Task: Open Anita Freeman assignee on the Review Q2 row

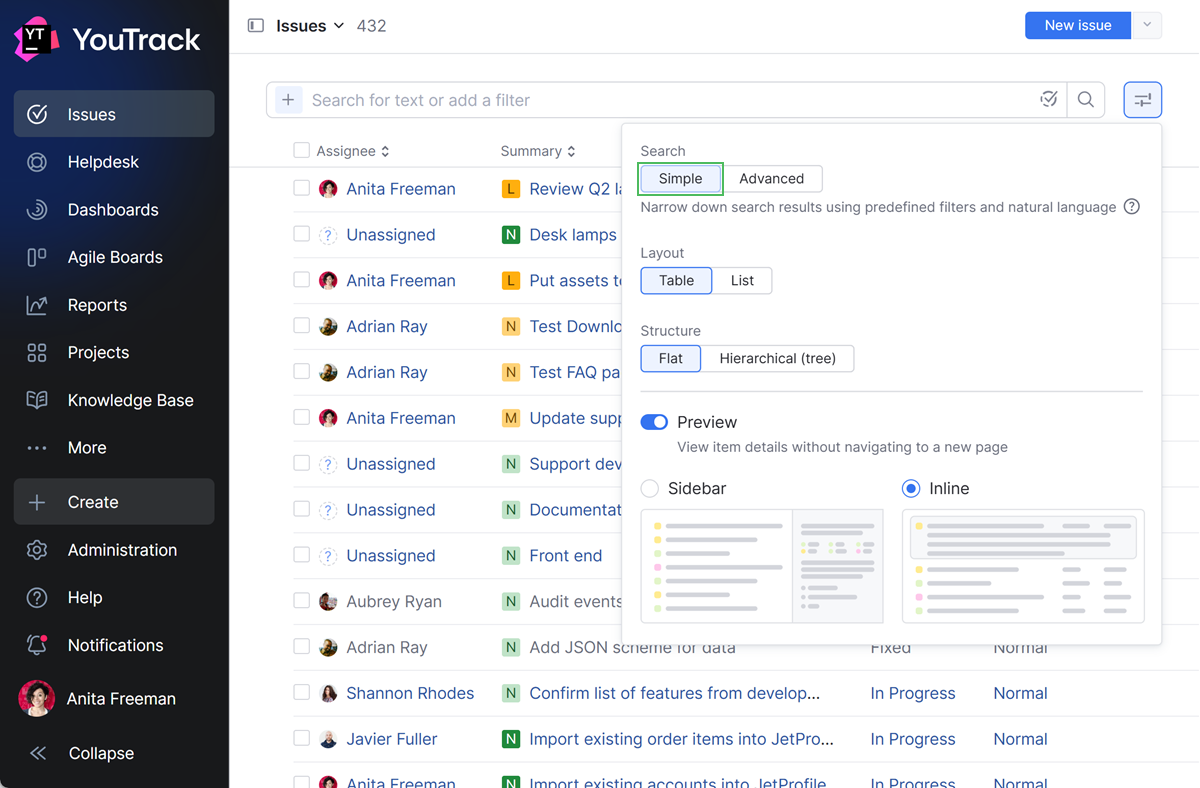Action: pos(401,189)
